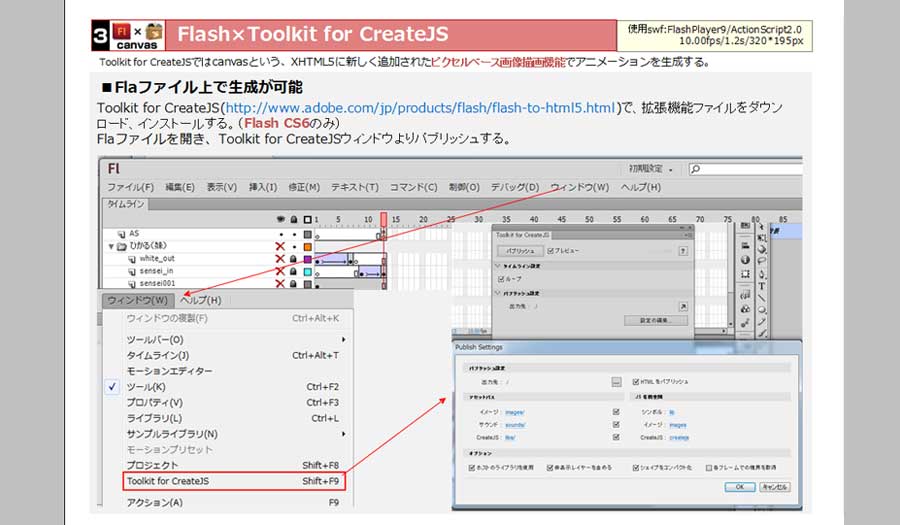This screenshot has width=900, height=525.
Task: Open the adobe.com flash-to-html5 hyperlink
Action: click(420, 108)
